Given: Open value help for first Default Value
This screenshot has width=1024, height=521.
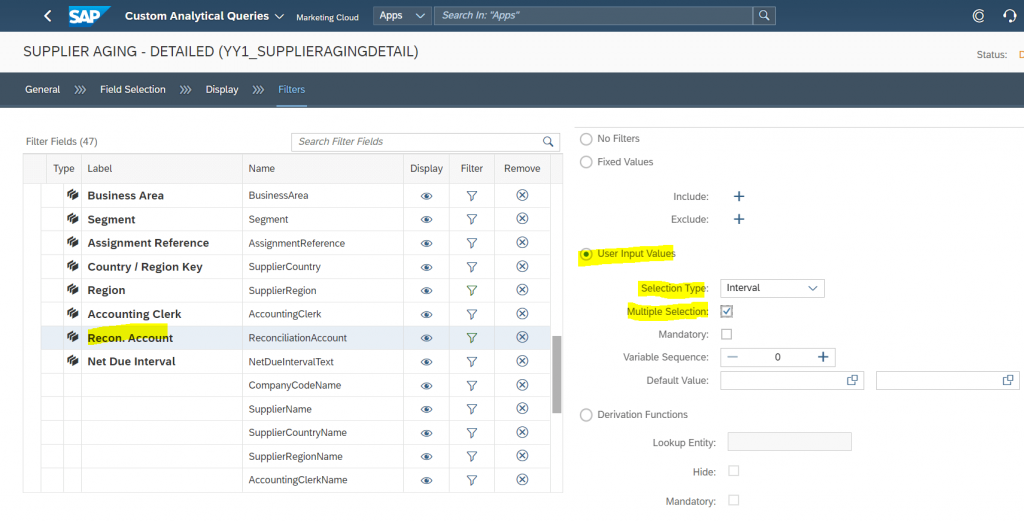Looking at the screenshot, I should [852, 380].
